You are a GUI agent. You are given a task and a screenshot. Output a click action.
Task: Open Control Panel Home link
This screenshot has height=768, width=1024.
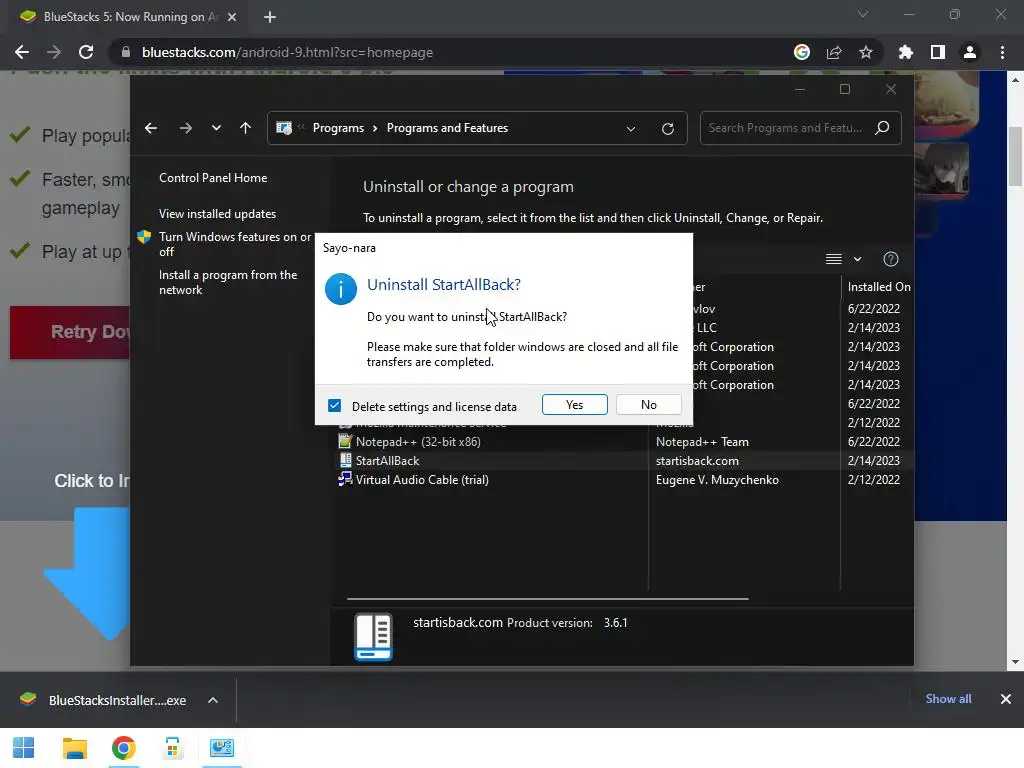click(213, 178)
